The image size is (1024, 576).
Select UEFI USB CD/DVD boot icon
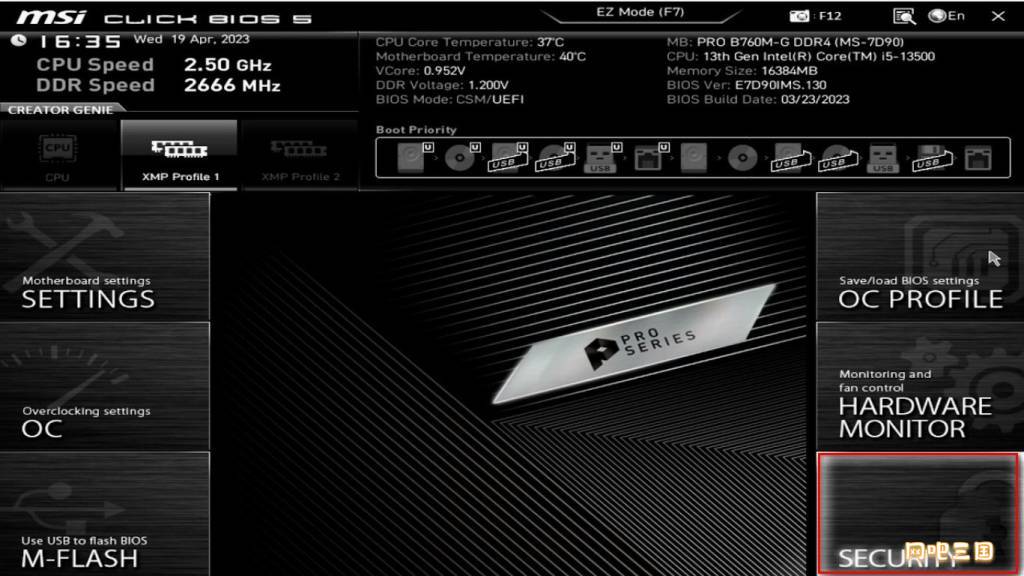click(556, 157)
